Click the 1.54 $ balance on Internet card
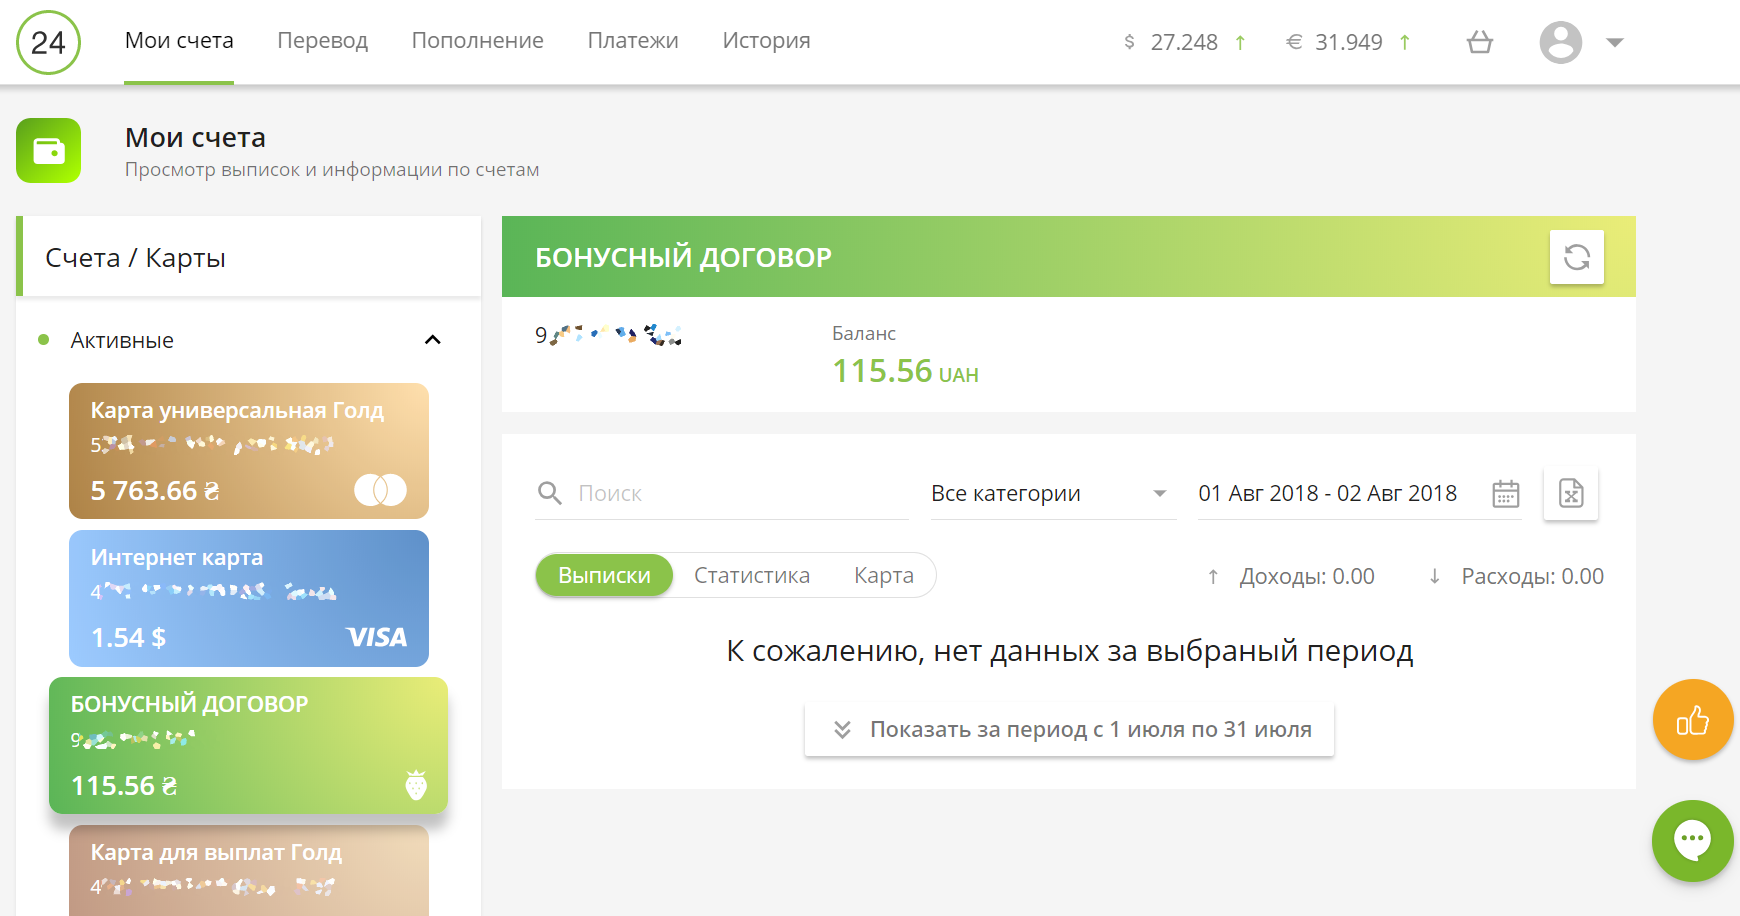Image resolution: width=1740 pixels, height=916 pixels. [x=128, y=637]
